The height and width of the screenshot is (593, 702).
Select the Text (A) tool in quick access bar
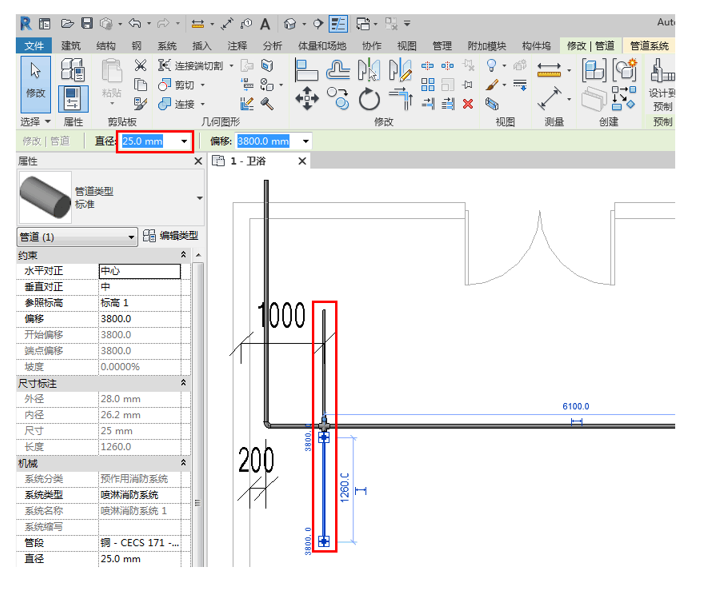pyautogui.click(x=265, y=24)
